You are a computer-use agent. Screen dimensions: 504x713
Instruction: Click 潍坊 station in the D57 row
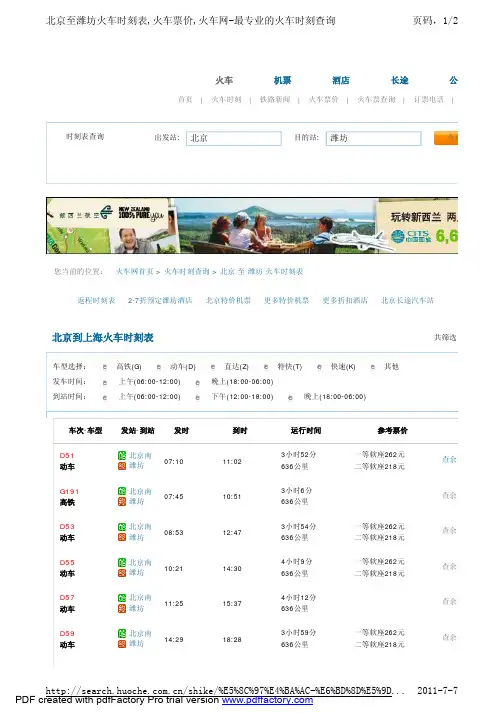coord(136,608)
